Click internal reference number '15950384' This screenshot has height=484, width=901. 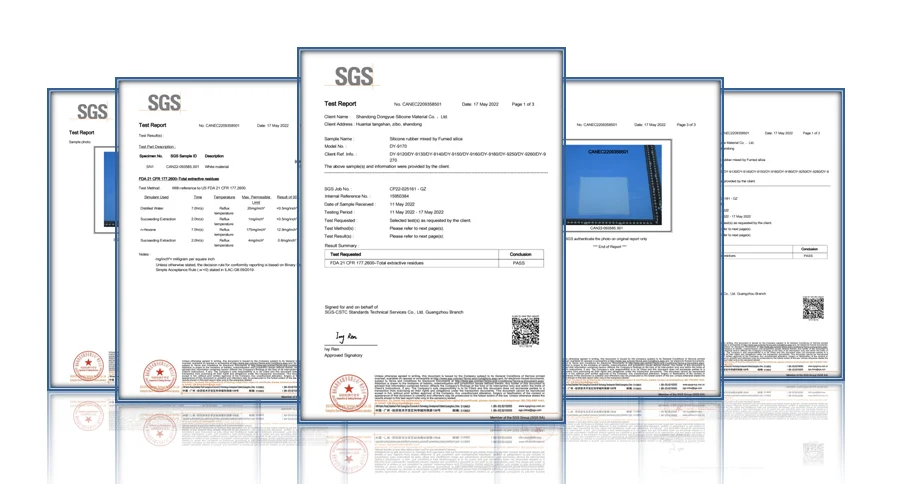(399, 196)
